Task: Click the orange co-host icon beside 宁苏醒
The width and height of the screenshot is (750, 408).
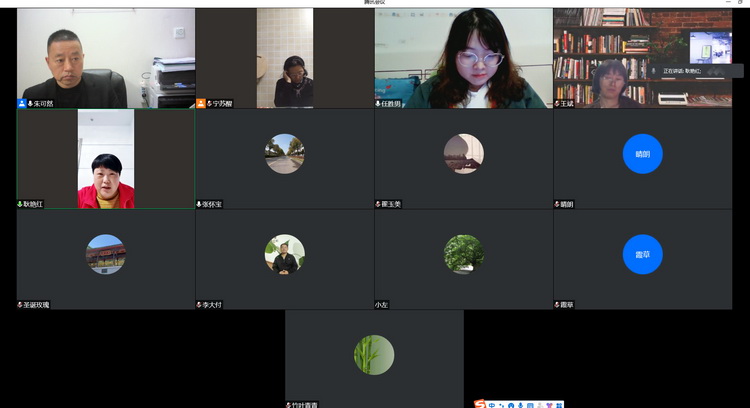Action: click(x=201, y=103)
